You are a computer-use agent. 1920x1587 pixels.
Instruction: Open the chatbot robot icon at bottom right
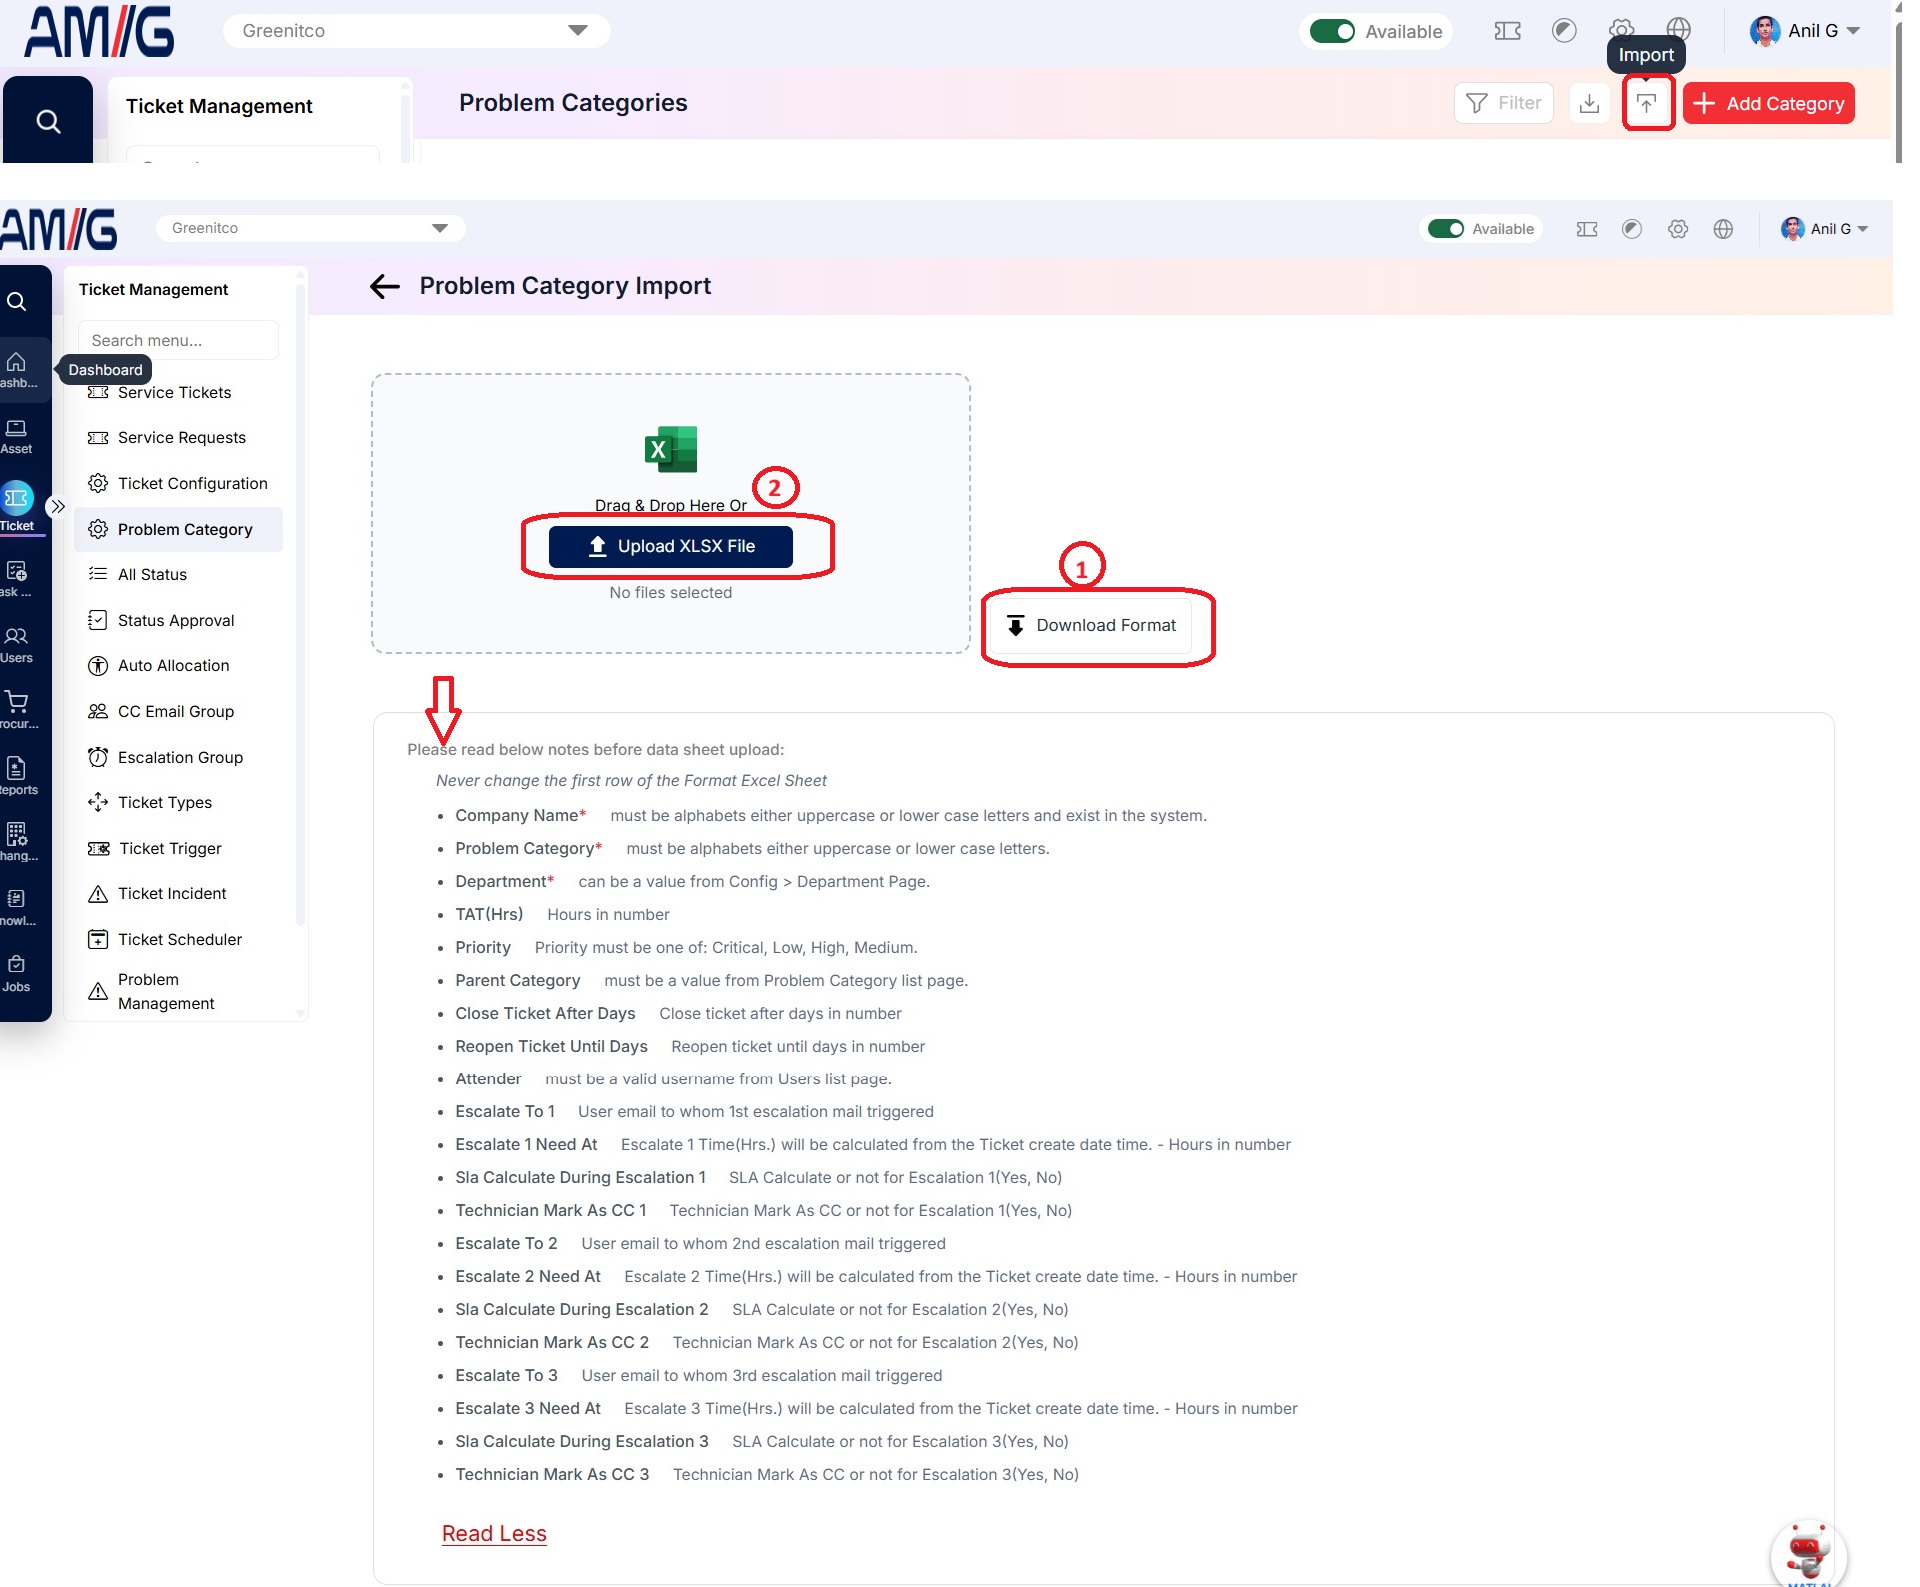[1808, 1554]
